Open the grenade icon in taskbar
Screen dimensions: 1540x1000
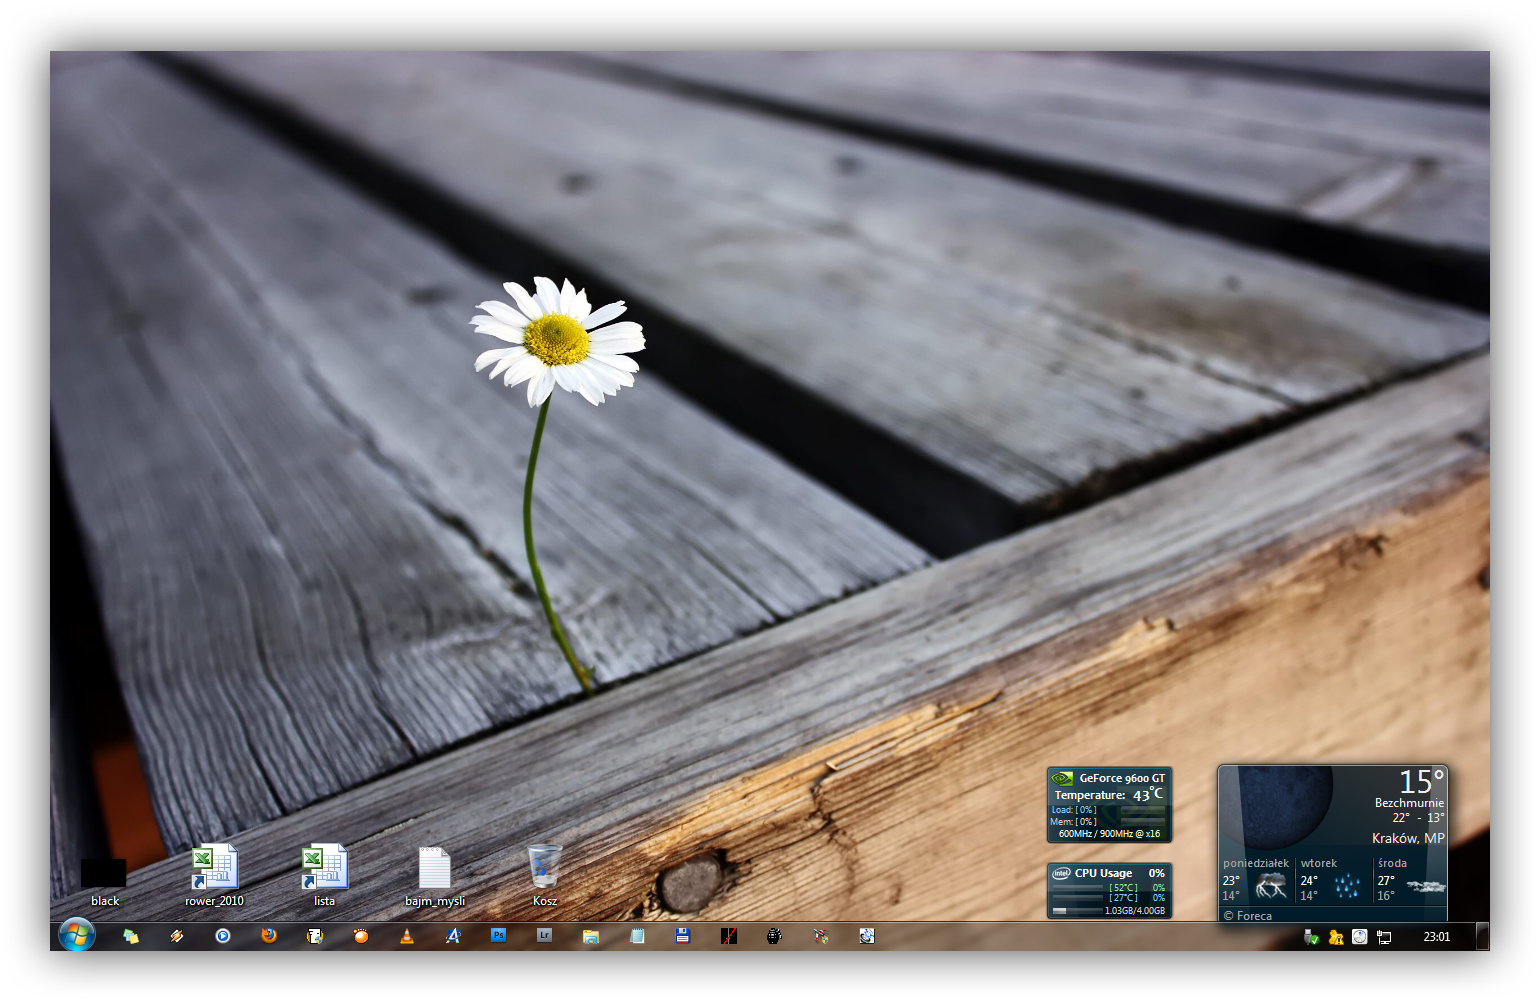coord(774,936)
